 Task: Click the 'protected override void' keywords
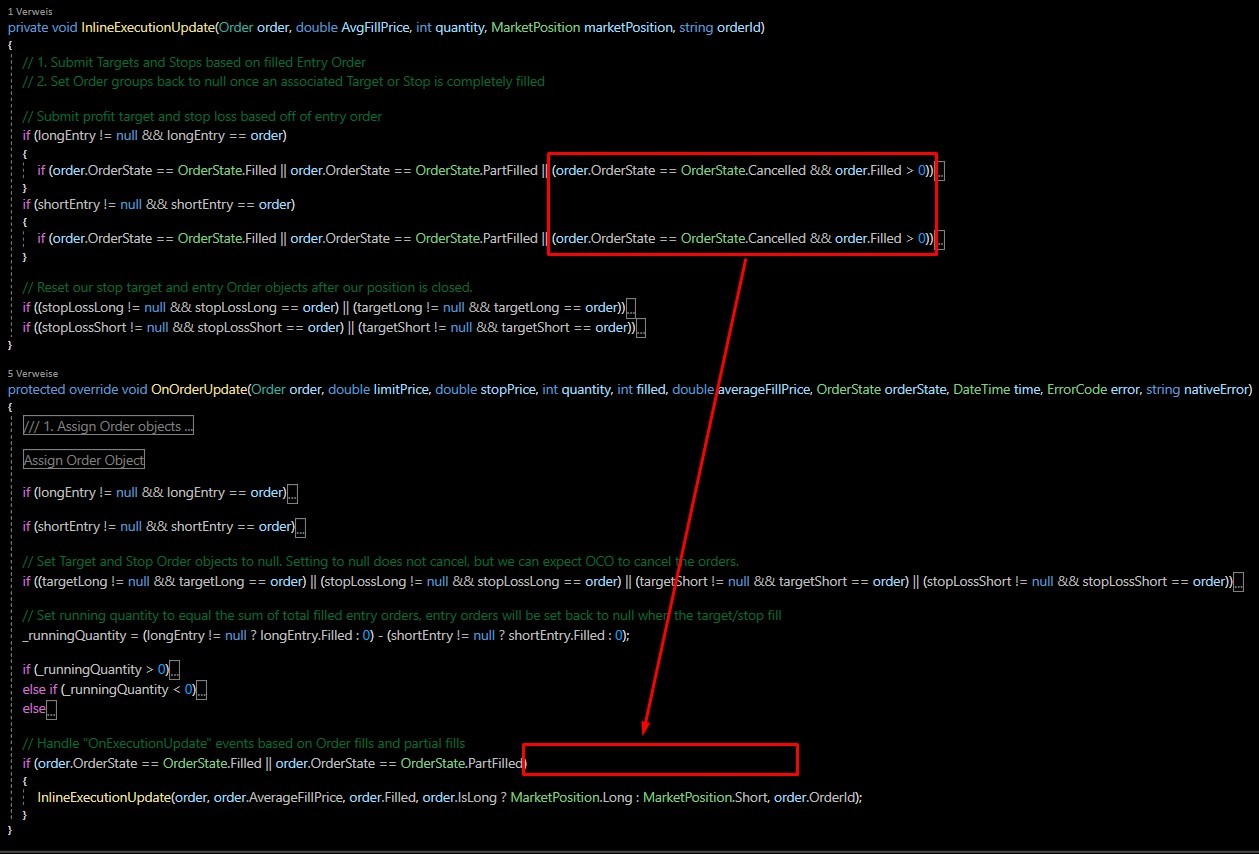(x=77, y=390)
